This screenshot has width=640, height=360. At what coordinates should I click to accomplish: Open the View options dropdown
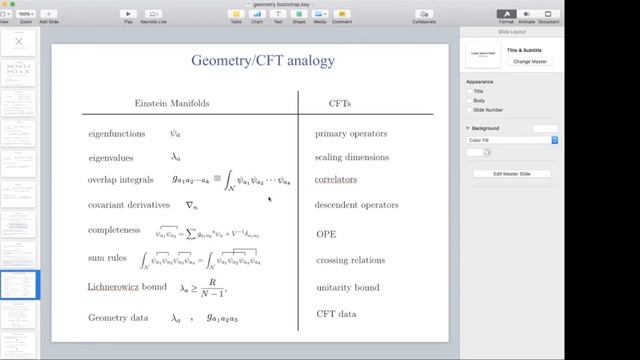pos(5,14)
